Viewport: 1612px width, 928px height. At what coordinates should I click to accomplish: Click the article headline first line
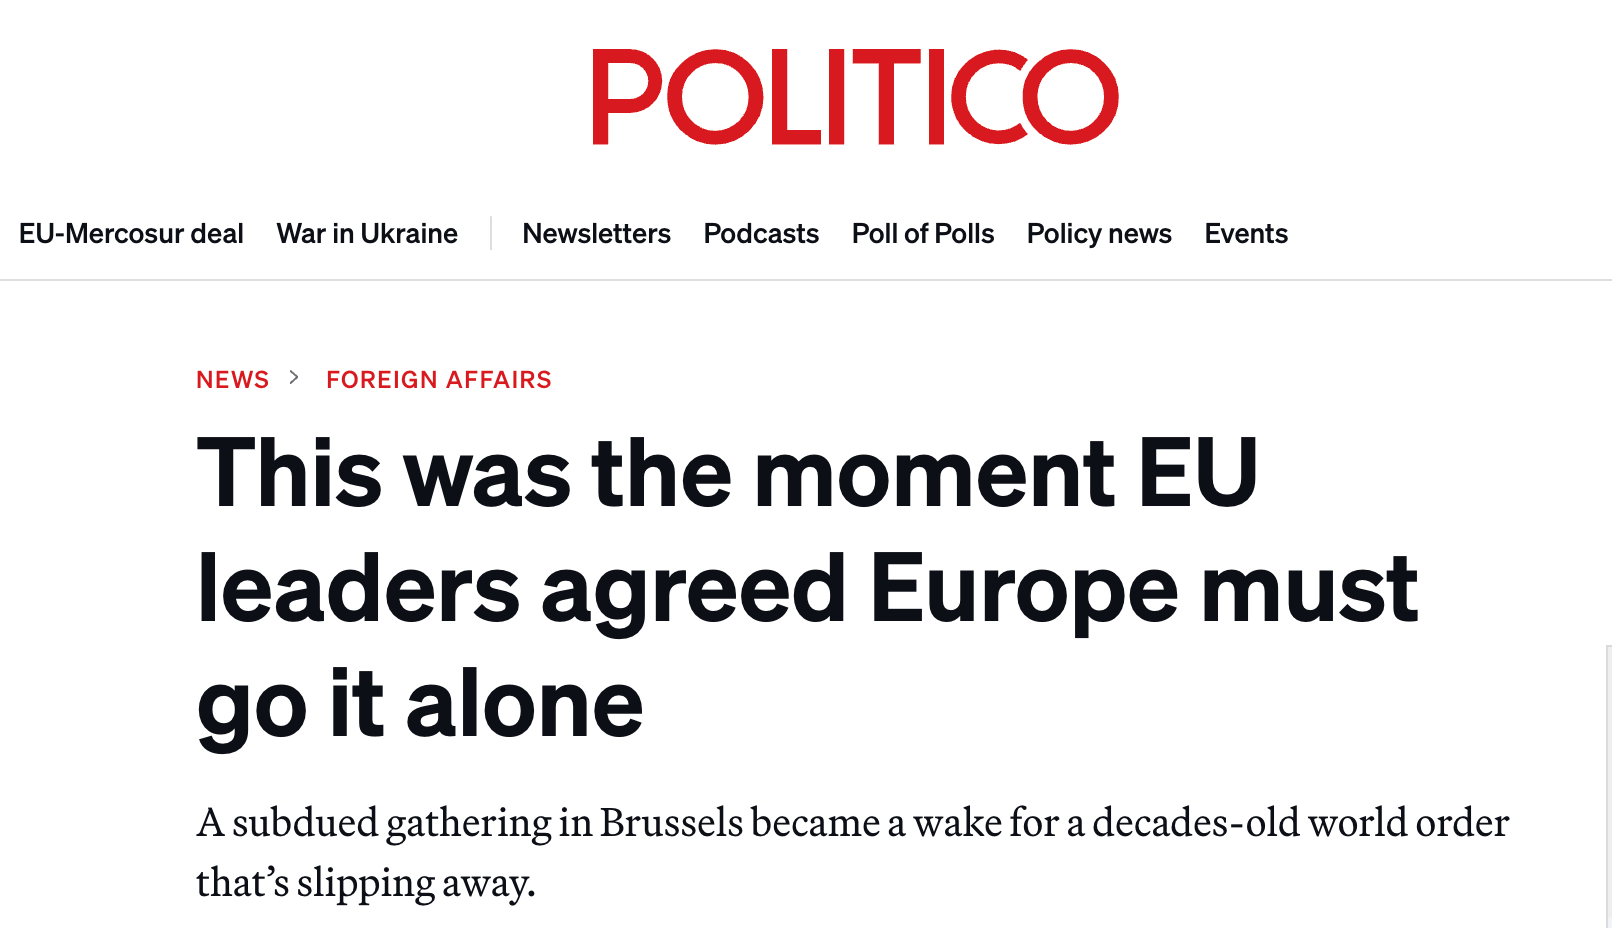click(x=727, y=473)
